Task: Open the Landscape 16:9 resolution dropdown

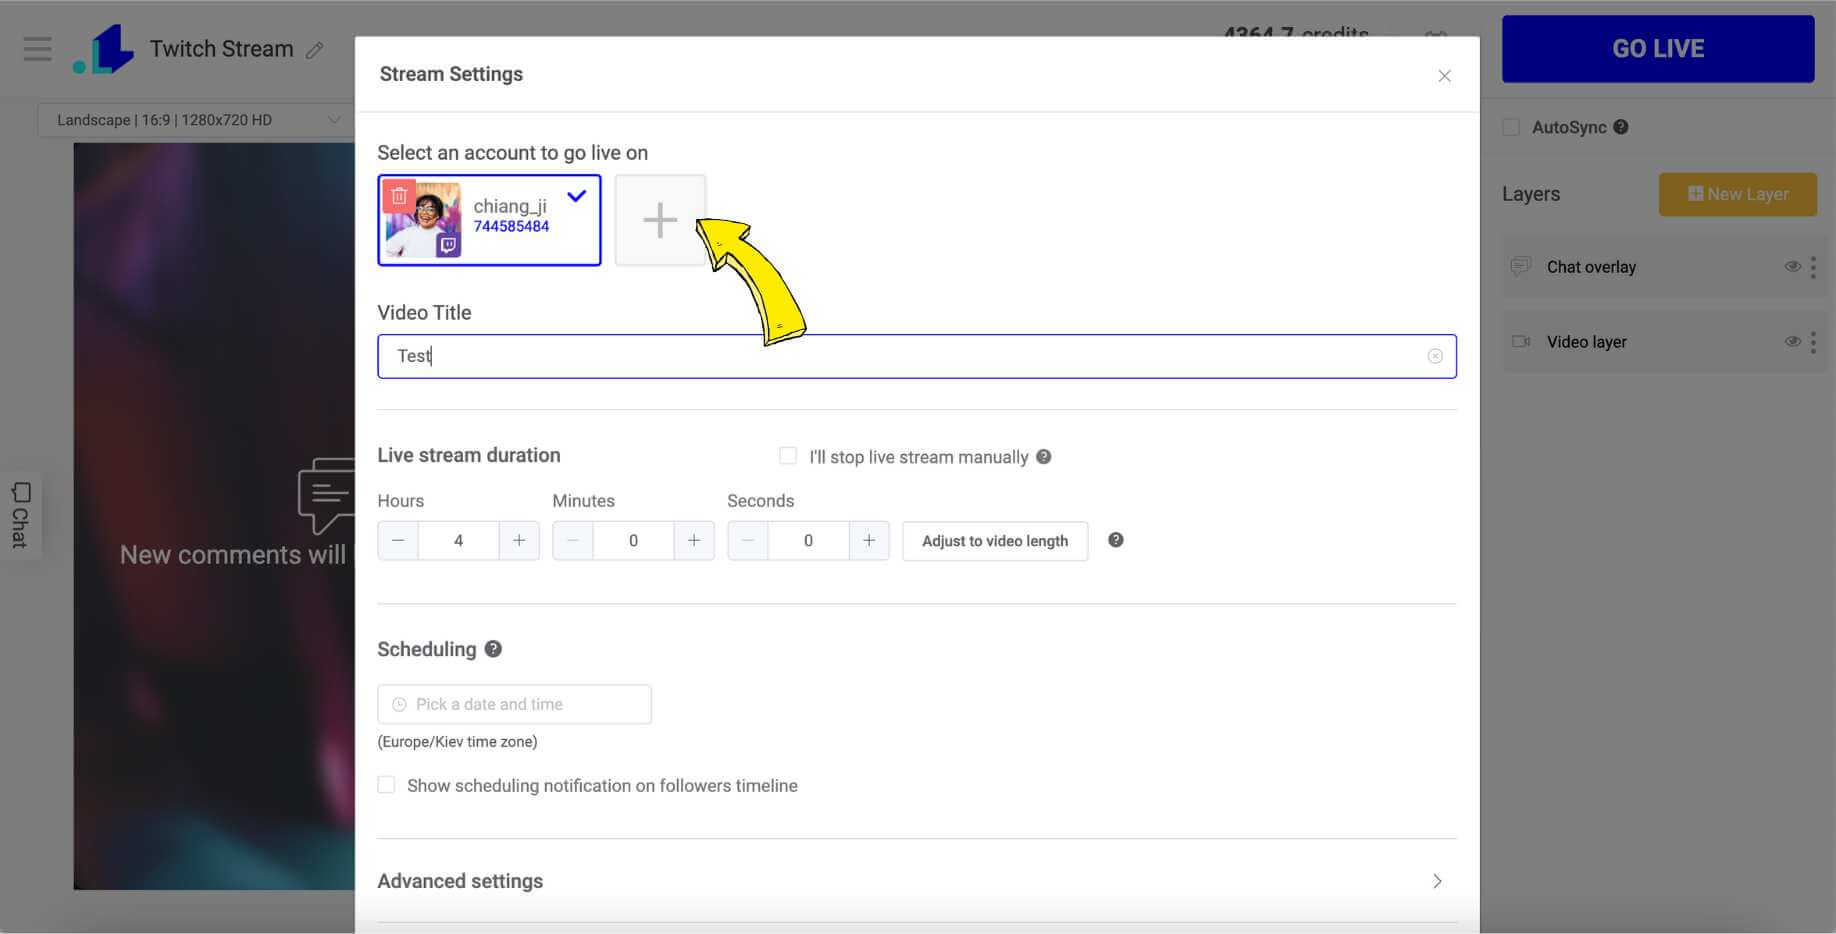Action: pyautogui.click(x=195, y=120)
